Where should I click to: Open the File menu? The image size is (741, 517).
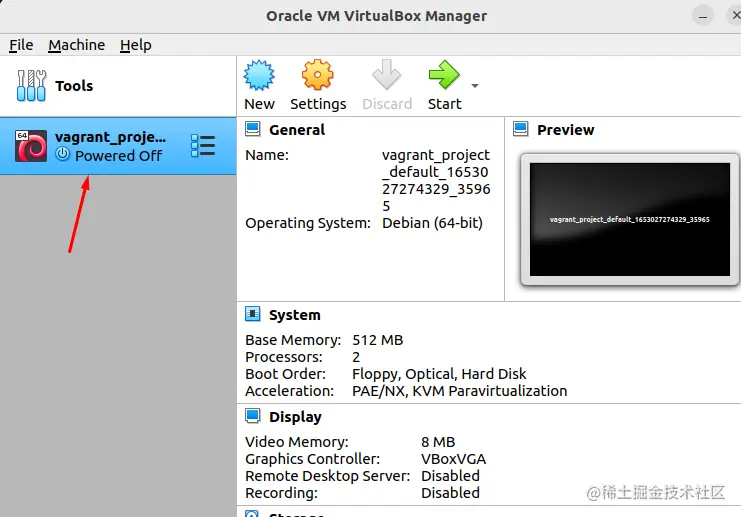(21, 45)
